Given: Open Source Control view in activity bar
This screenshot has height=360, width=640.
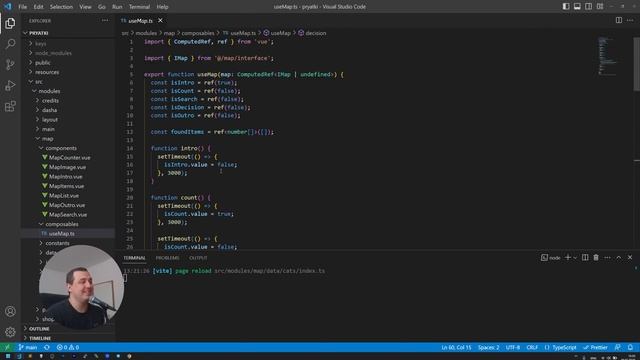Looking at the screenshot, I should [x=10, y=64].
